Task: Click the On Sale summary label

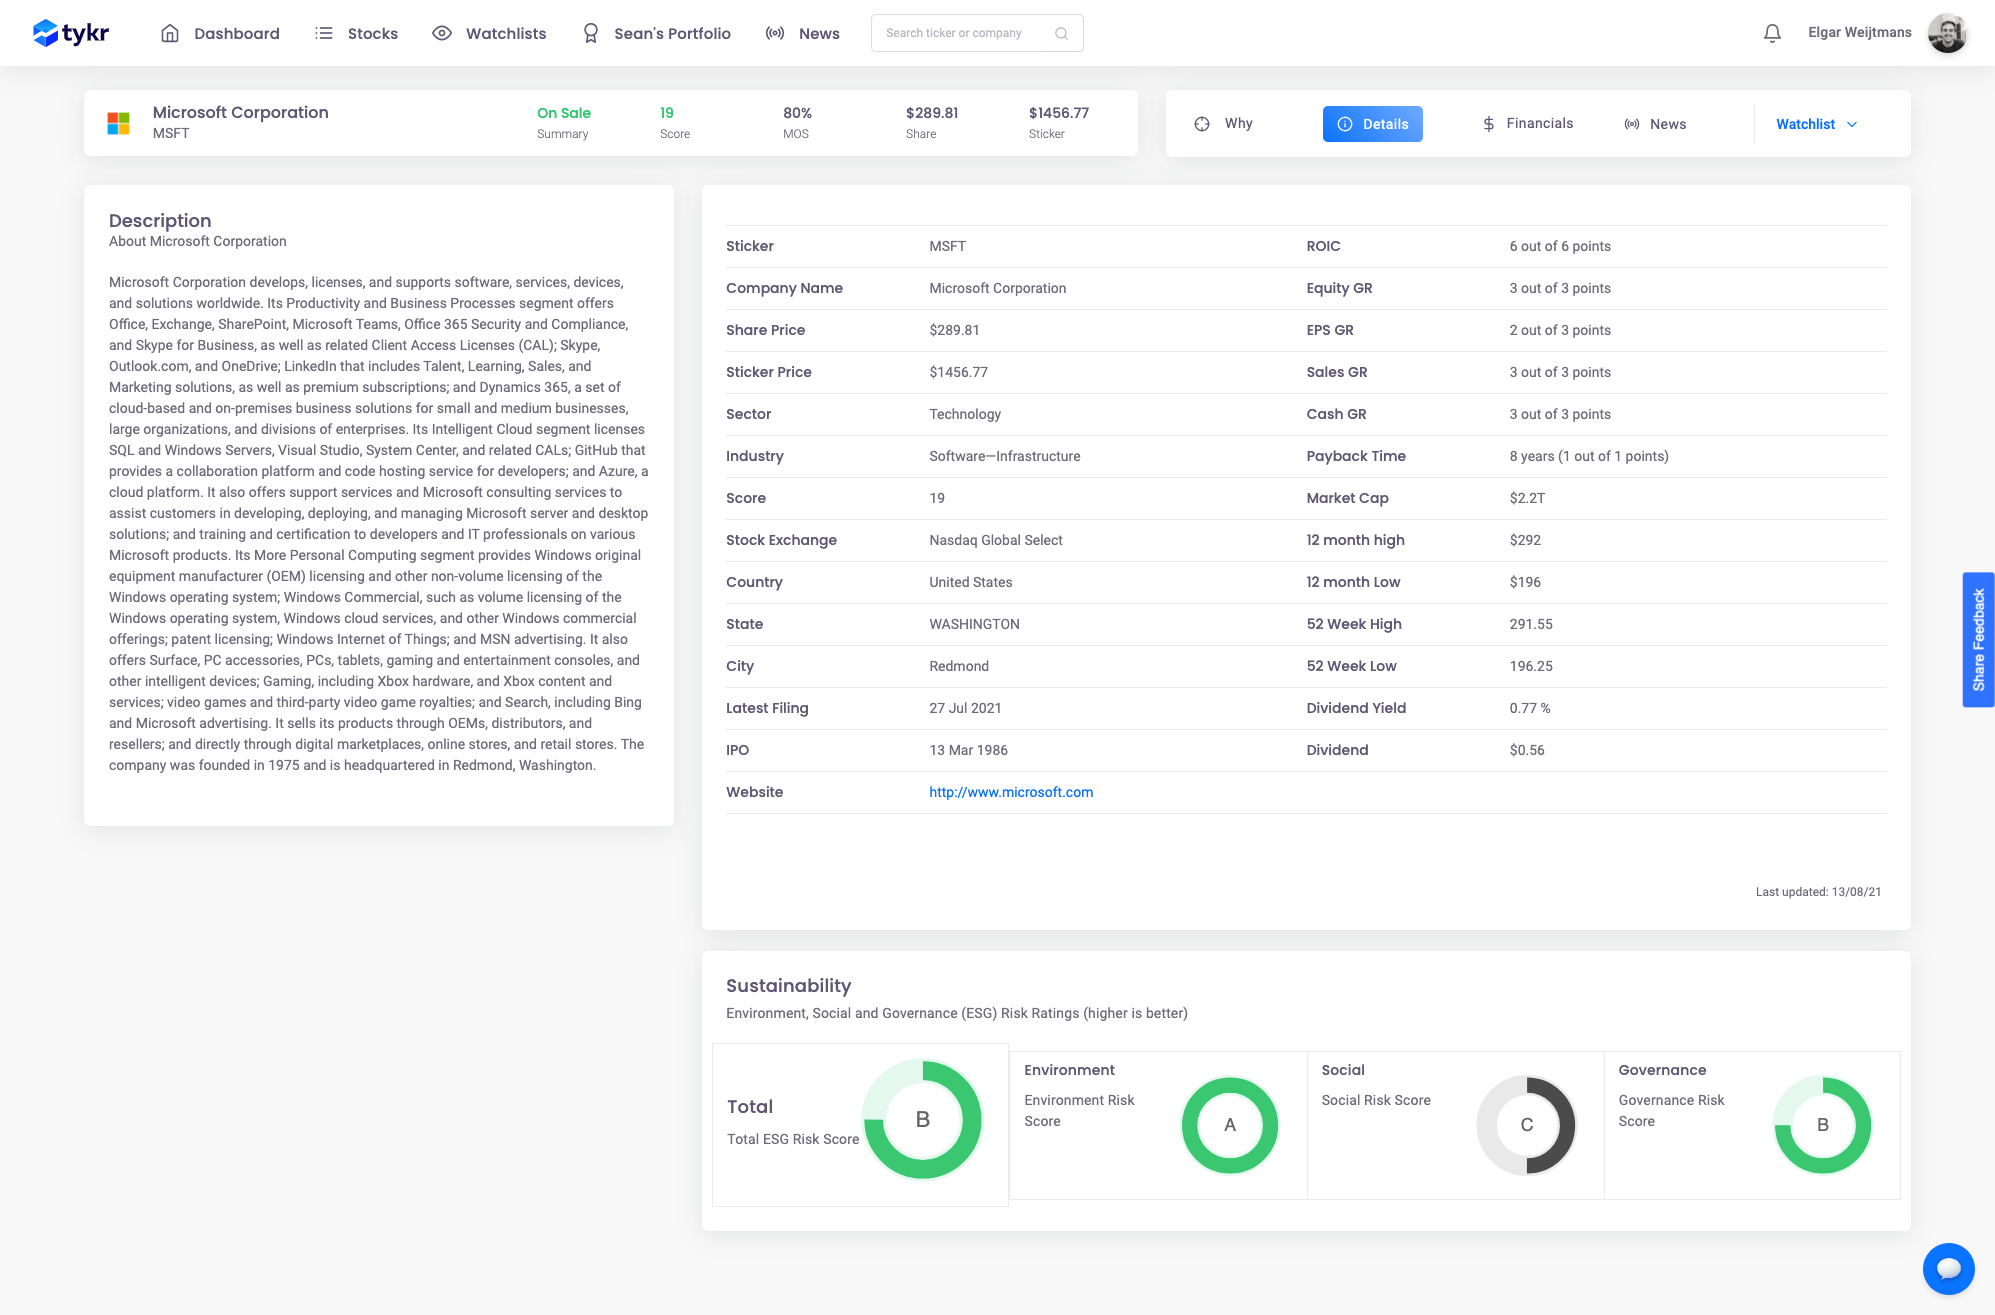Action: pos(564,113)
